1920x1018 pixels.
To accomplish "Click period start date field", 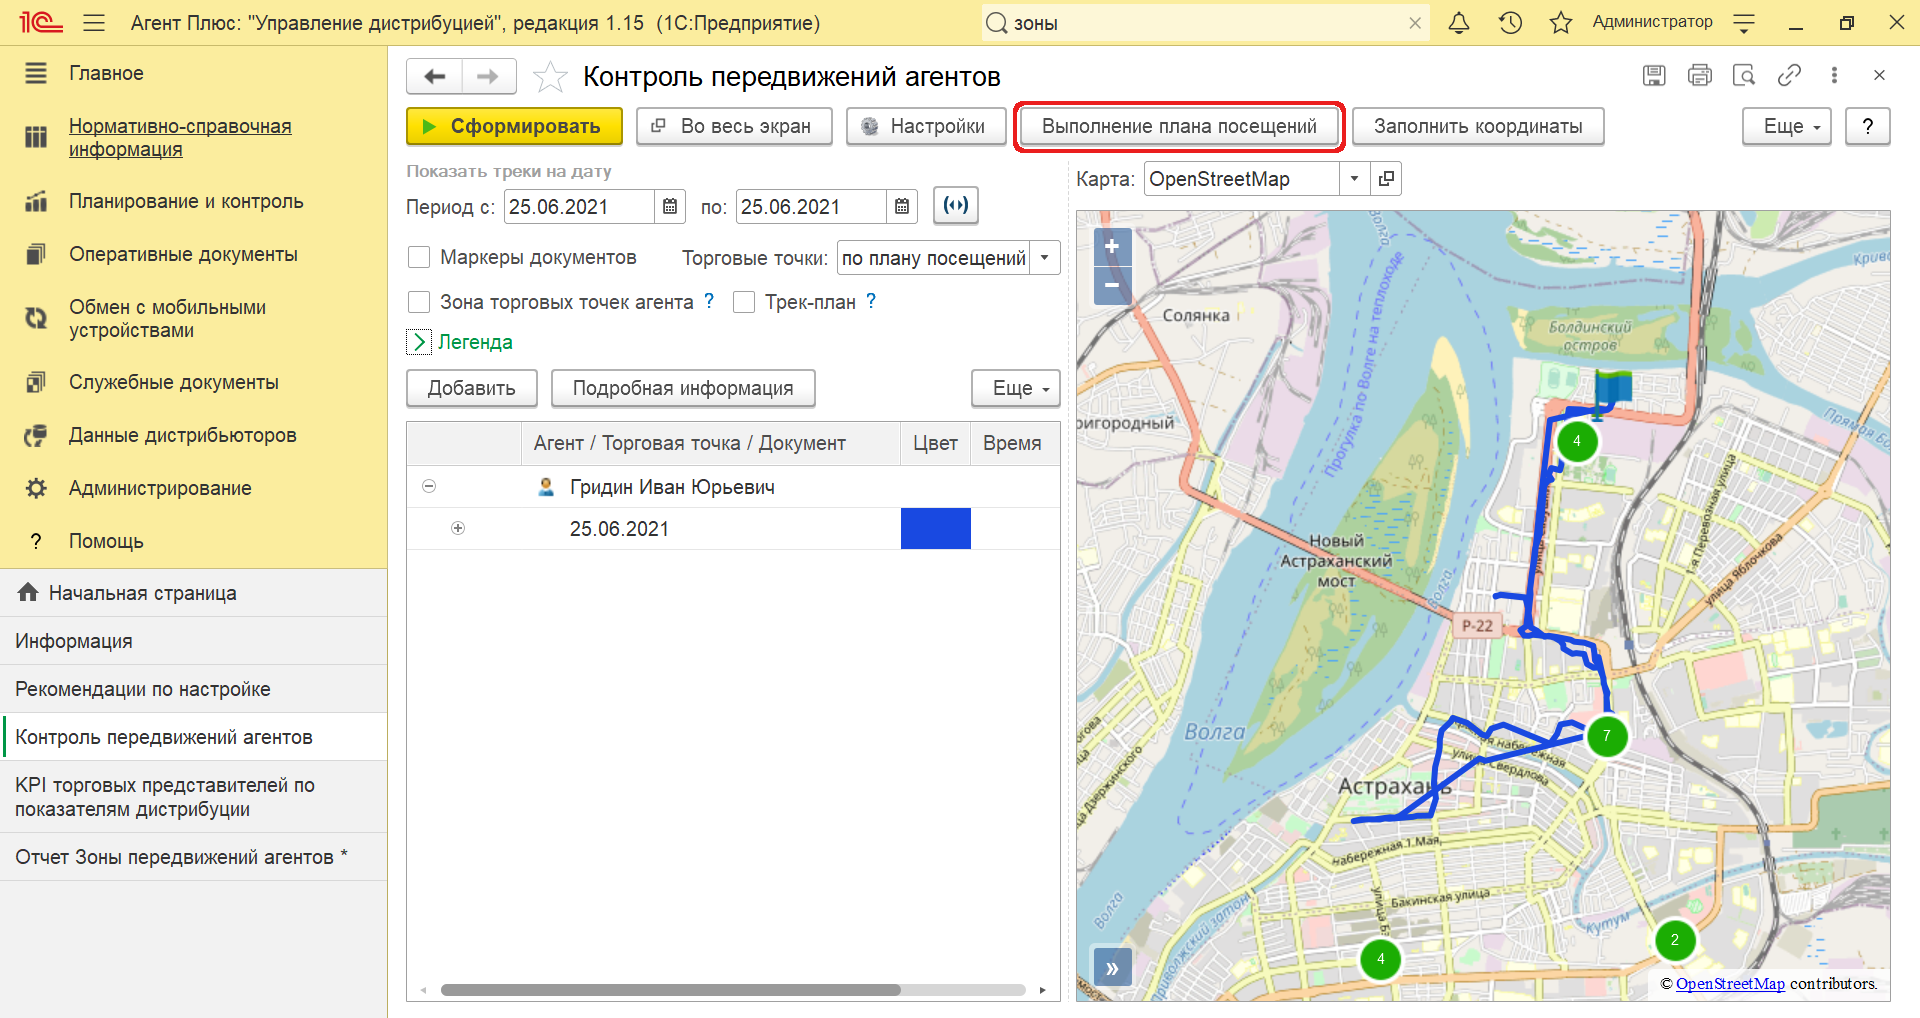I will click(580, 207).
